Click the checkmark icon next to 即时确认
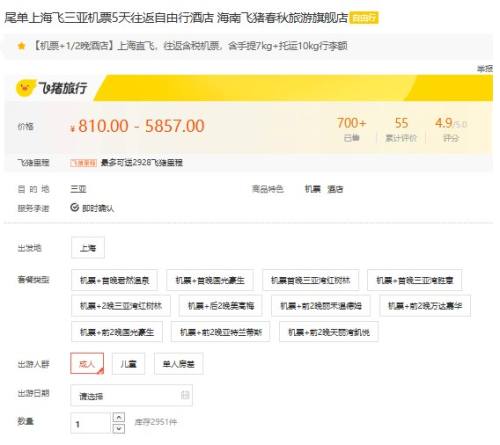This screenshot has width=500, height=445. 74,208
